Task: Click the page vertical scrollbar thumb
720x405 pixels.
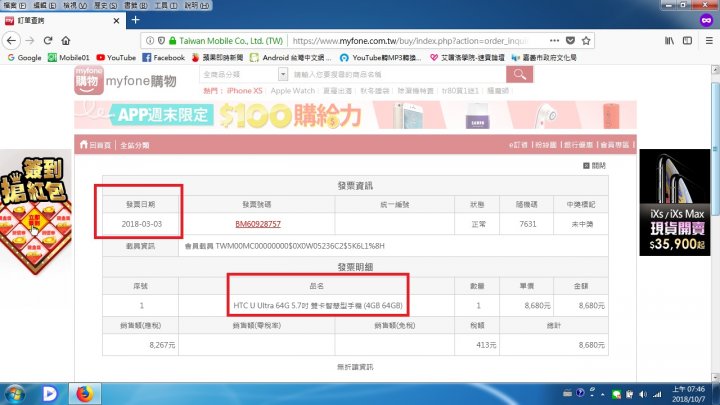Action: (715, 149)
